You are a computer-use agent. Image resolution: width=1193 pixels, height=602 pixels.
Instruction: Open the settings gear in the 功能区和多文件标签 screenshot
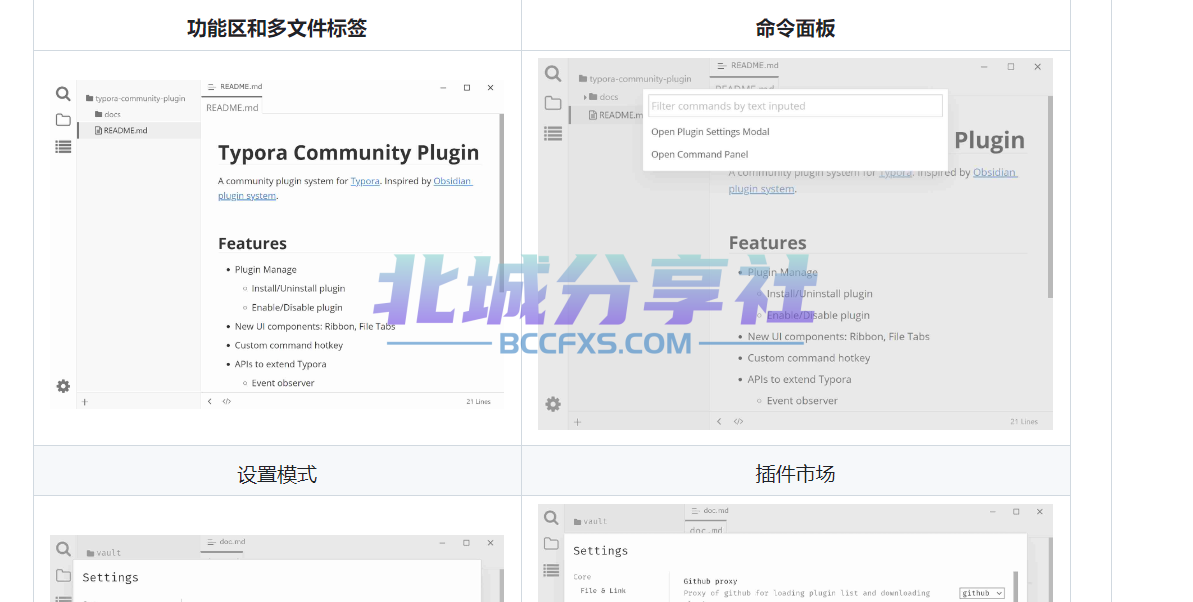[63, 386]
